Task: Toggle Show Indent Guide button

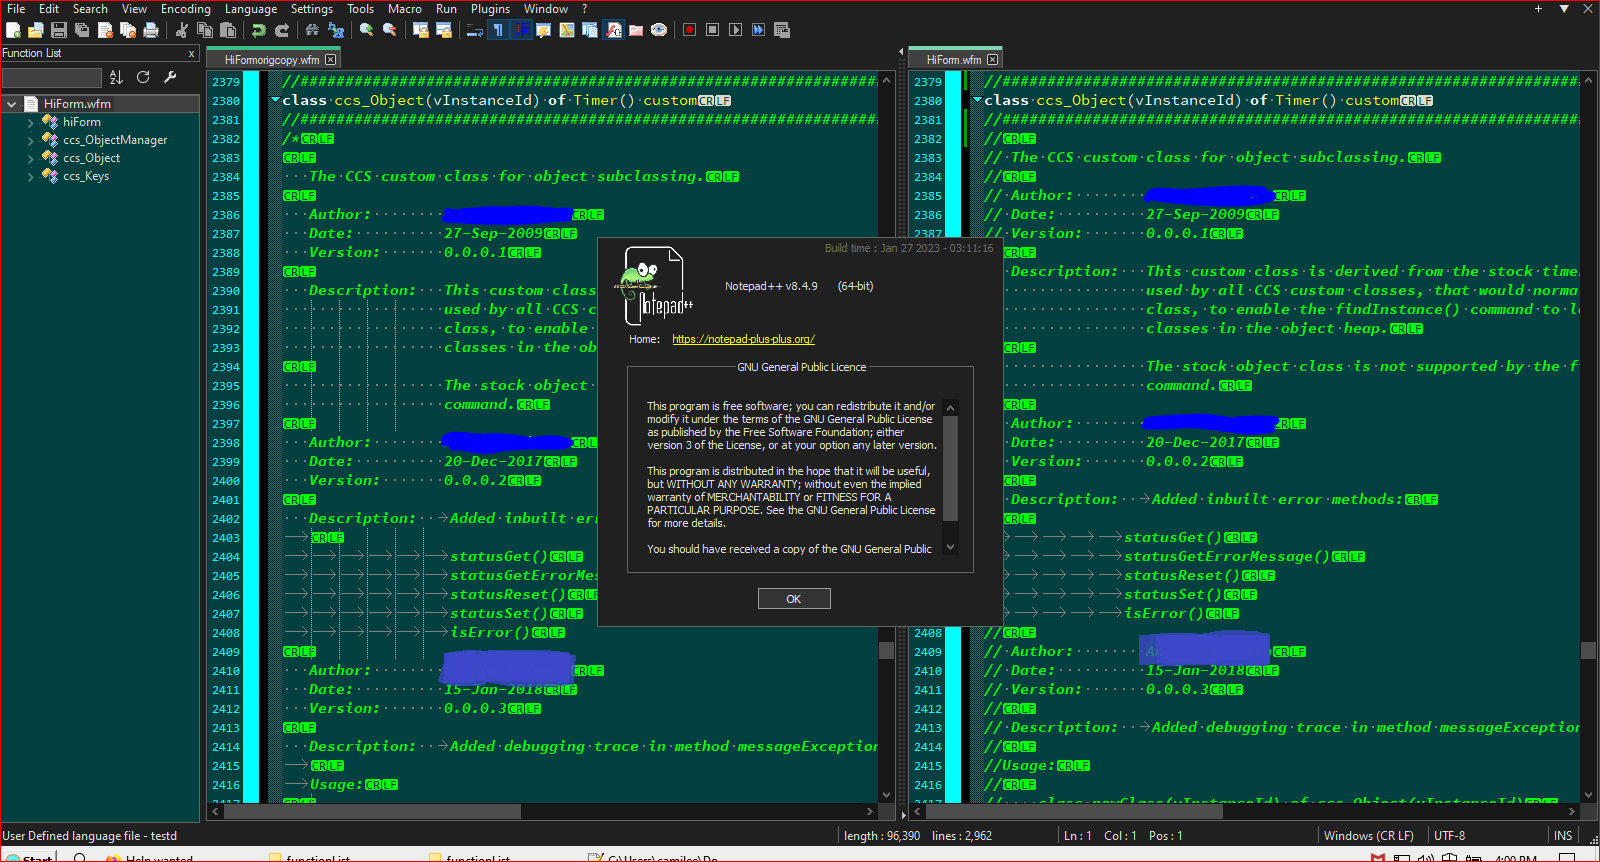Action: 521,30
